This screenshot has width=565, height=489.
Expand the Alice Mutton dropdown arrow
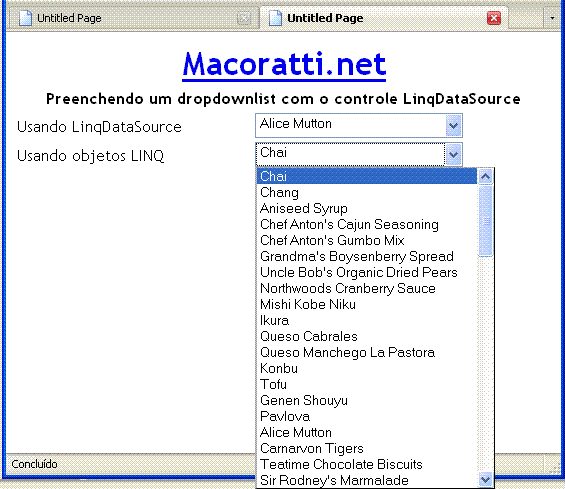pyautogui.click(x=453, y=126)
